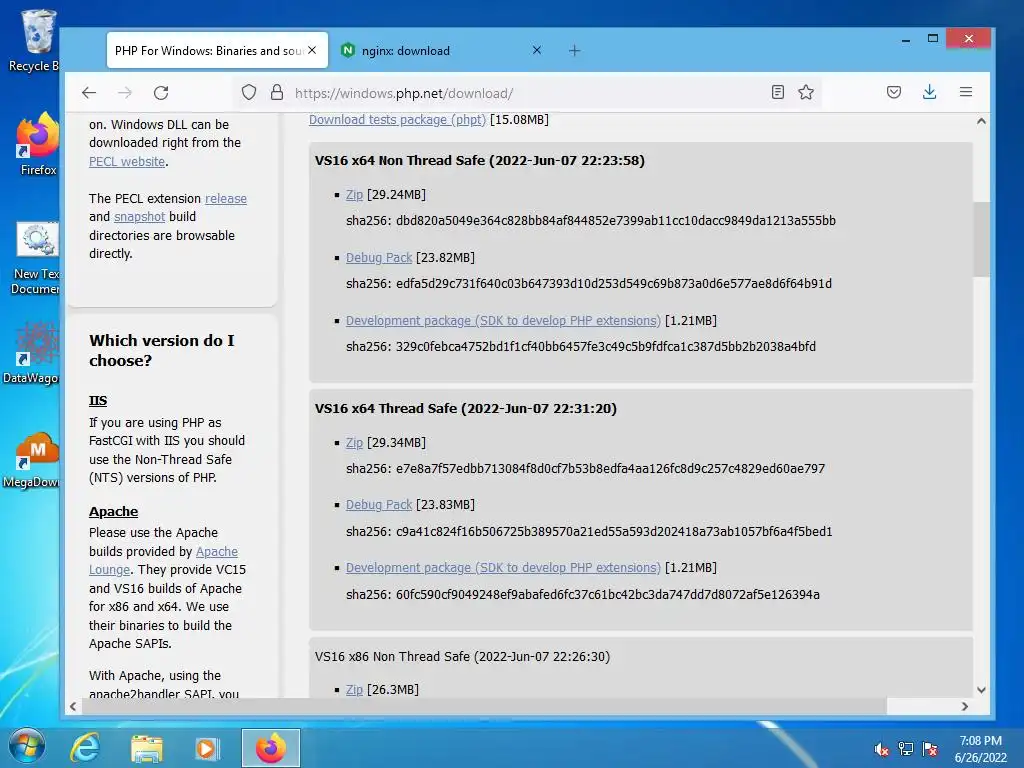Open a new tab
1024x768 pixels.
(574, 50)
